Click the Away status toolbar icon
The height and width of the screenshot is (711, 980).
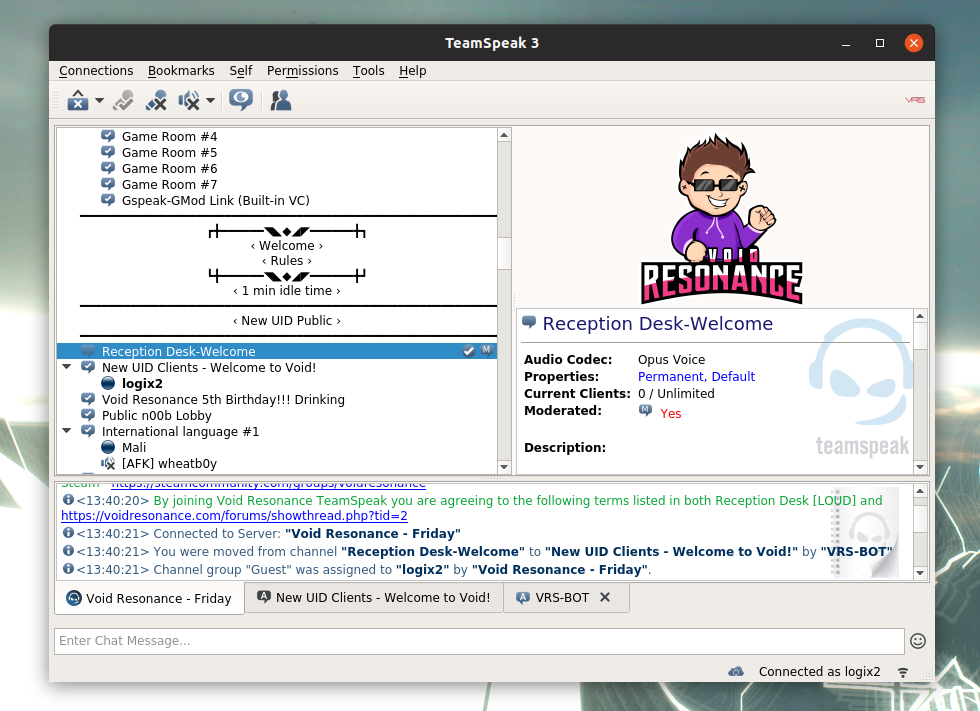(x=78, y=100)
